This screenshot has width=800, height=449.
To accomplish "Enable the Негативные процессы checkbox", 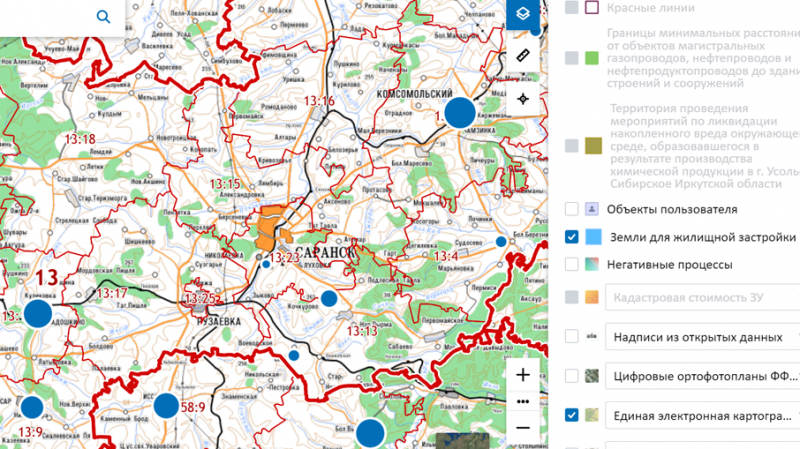I will (x=572, y=265).
